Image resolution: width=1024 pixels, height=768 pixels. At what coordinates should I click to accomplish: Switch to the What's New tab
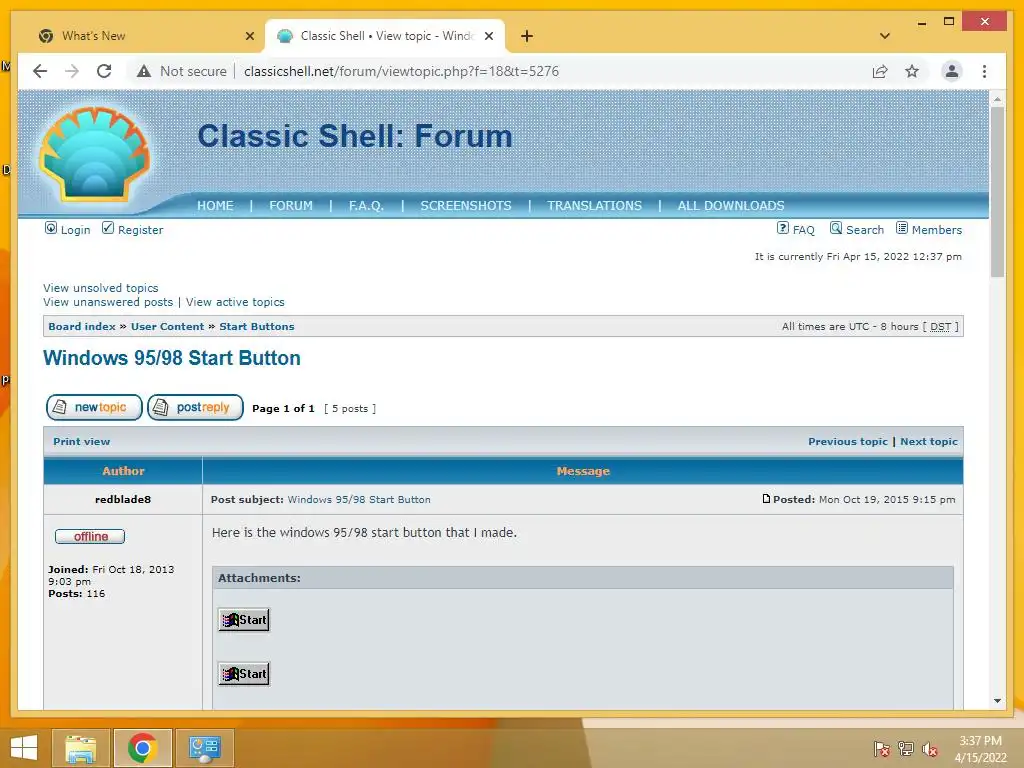coord(144,36)
